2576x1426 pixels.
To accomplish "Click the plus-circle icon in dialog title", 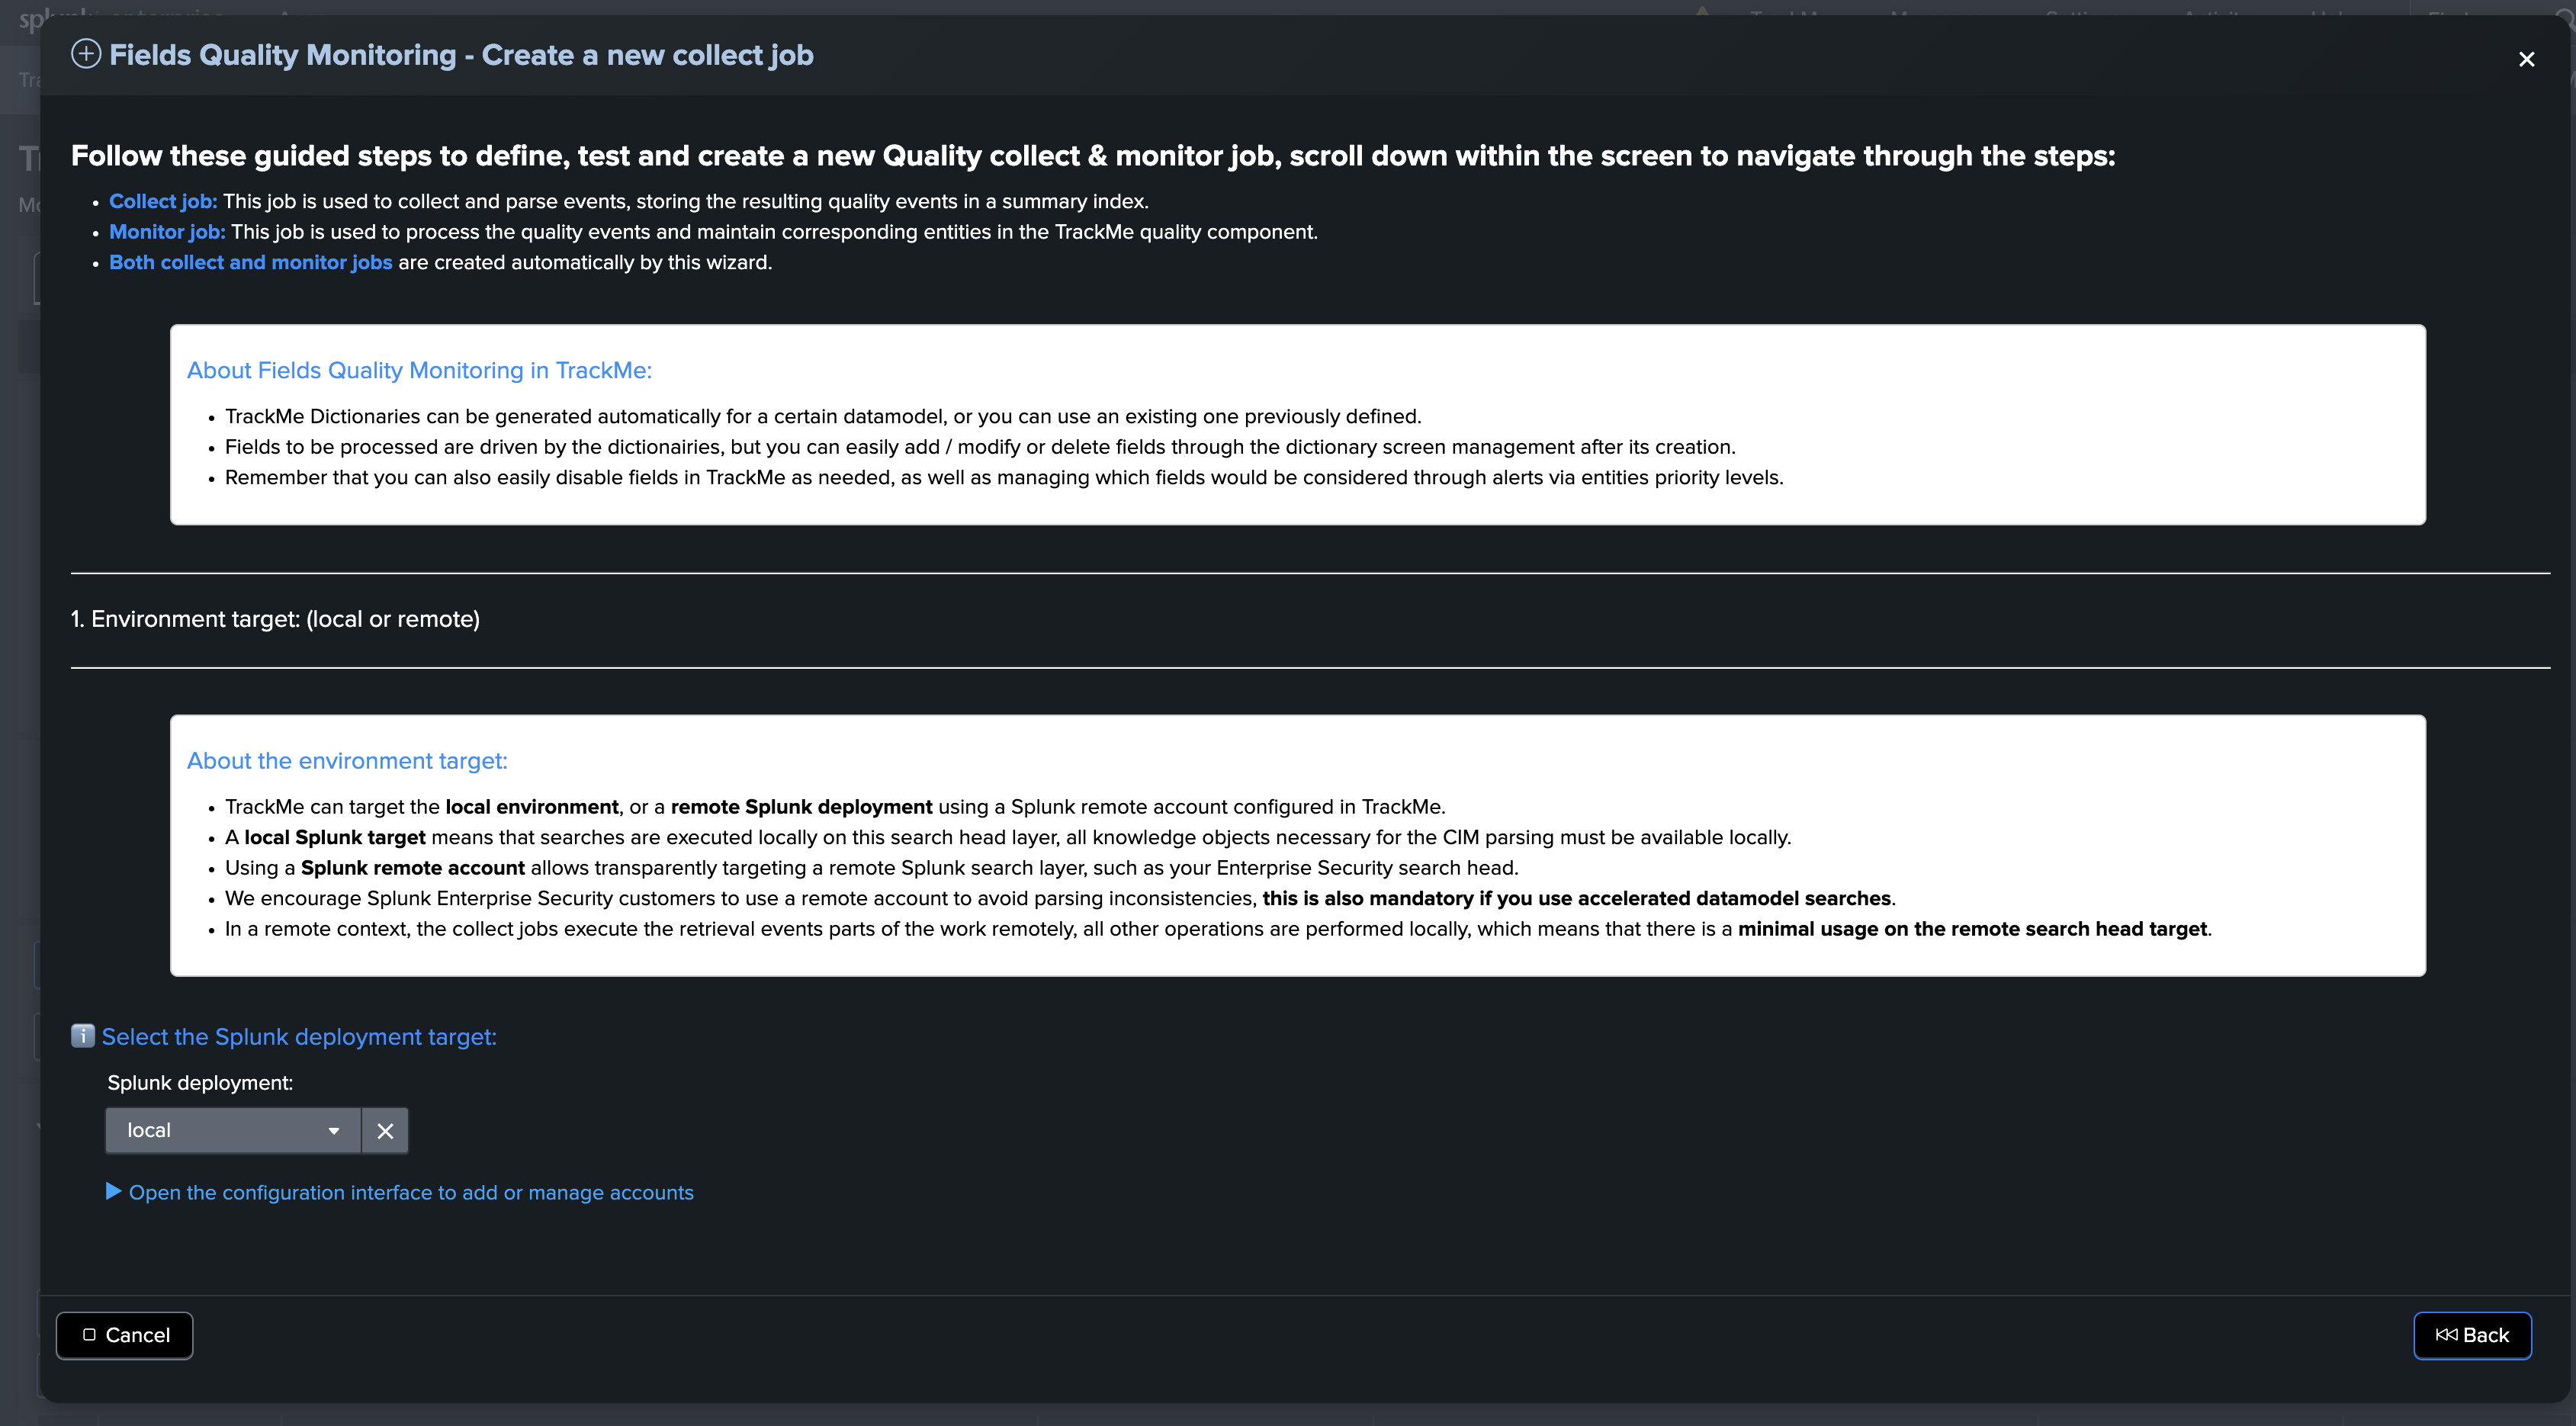I will pyautogui.click(x=86, y=54).
